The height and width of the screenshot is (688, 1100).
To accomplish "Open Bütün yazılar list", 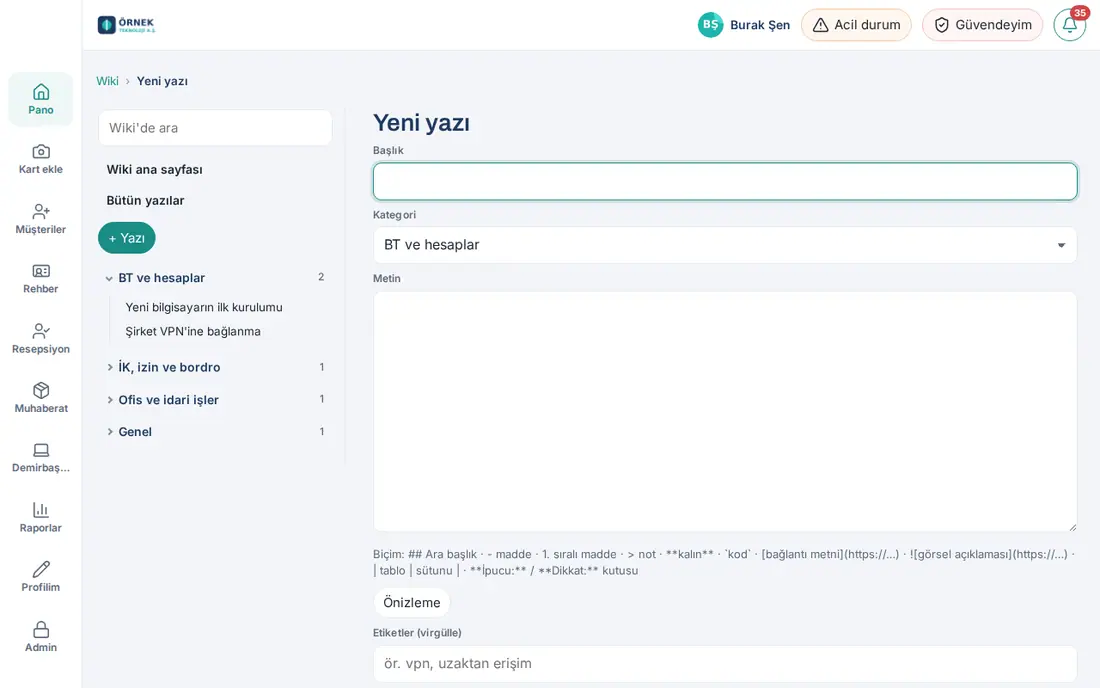I will pos(145,200).
